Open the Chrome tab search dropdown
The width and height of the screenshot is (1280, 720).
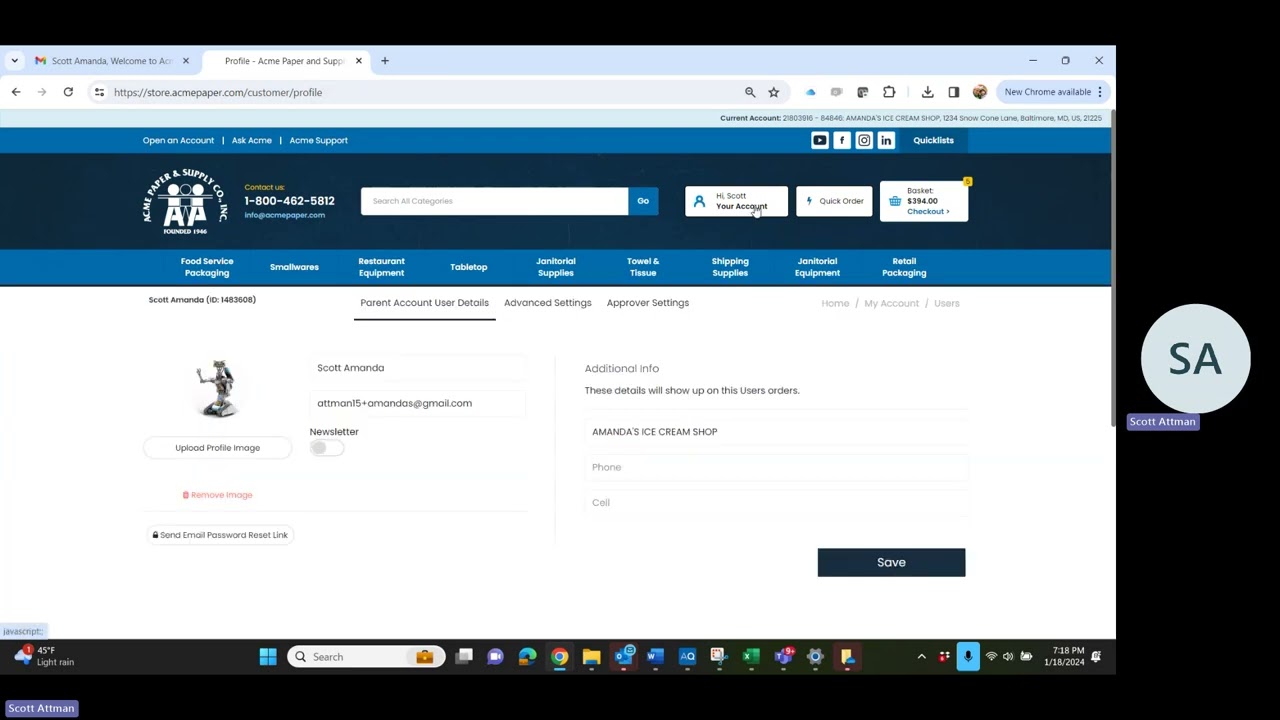[x=14, y=61]
